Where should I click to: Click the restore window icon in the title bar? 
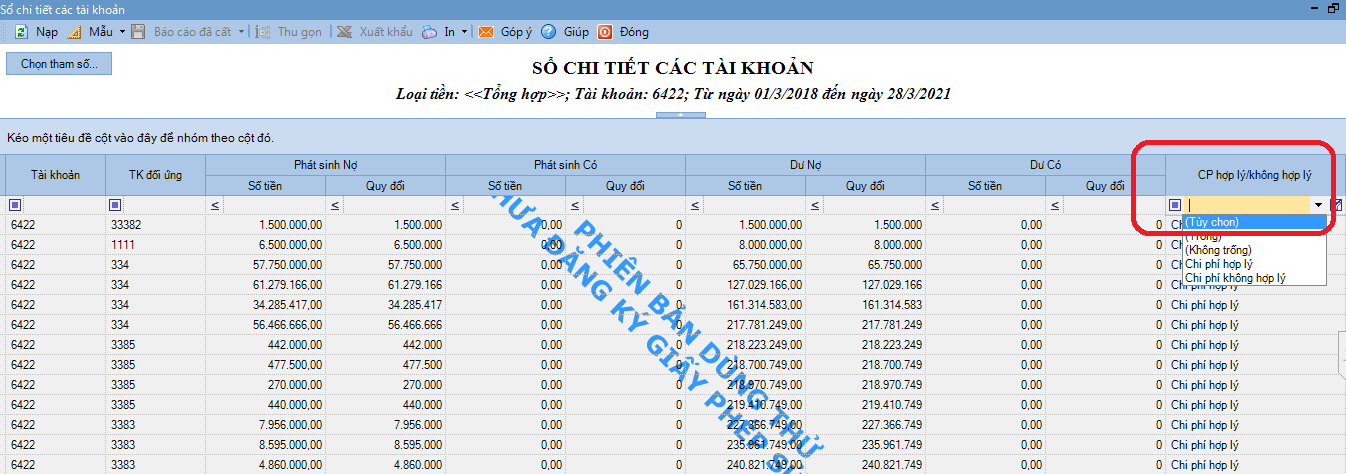1333,8
